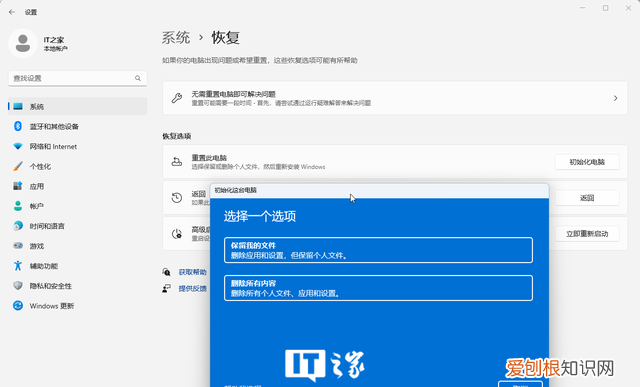Click the go-back history clock icon

pyautogui.click(x=177, y=198)
